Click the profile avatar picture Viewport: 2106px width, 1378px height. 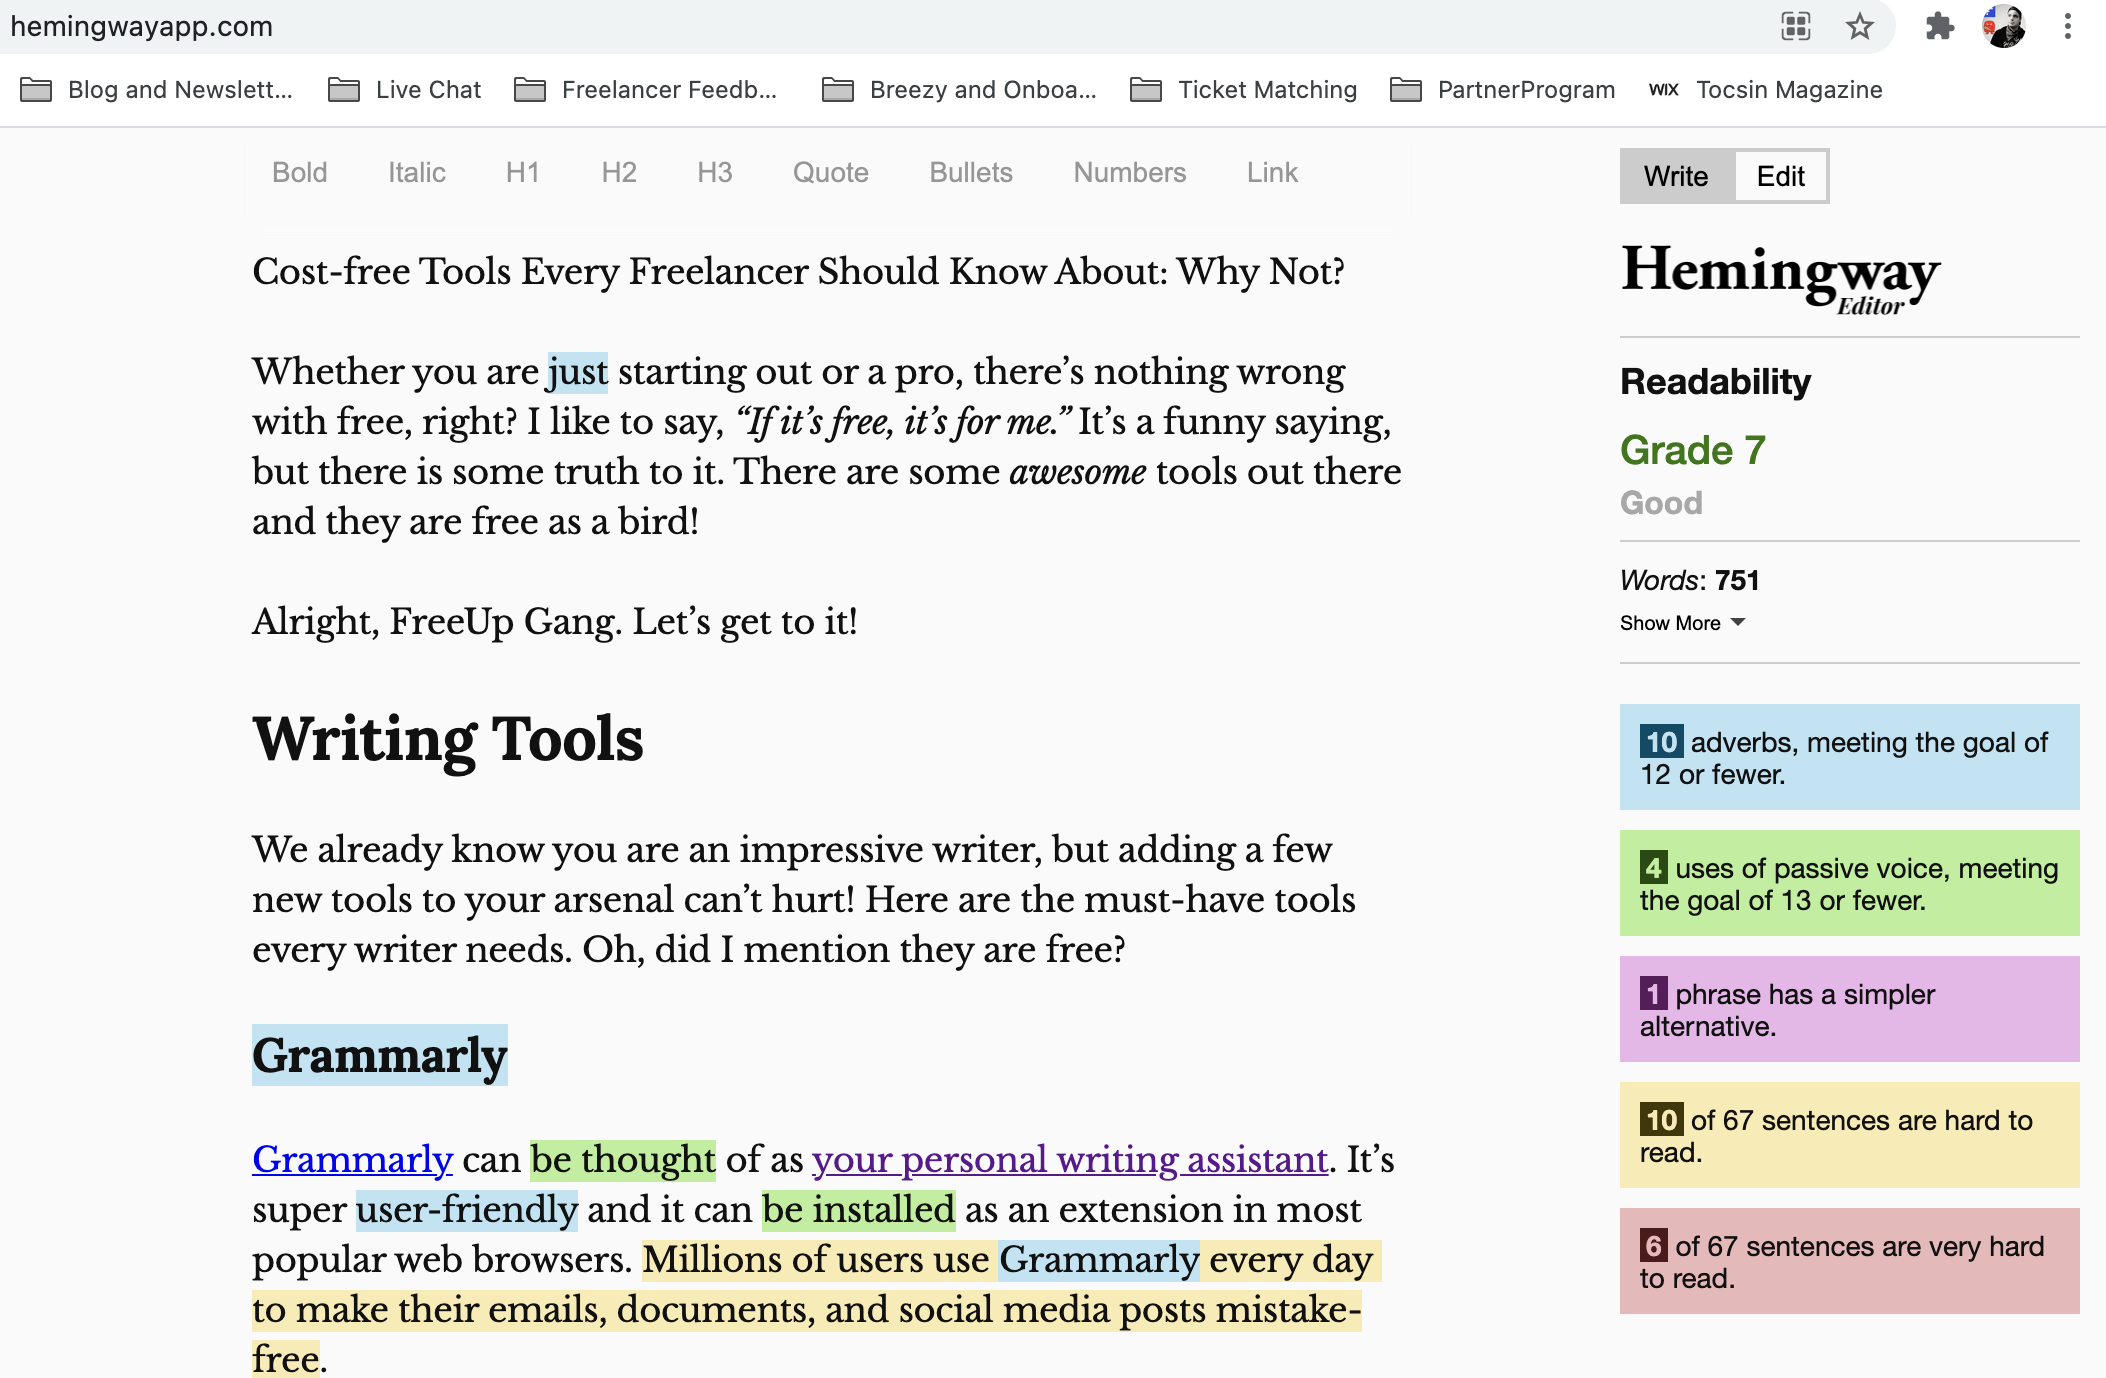tap(2004, 26)
